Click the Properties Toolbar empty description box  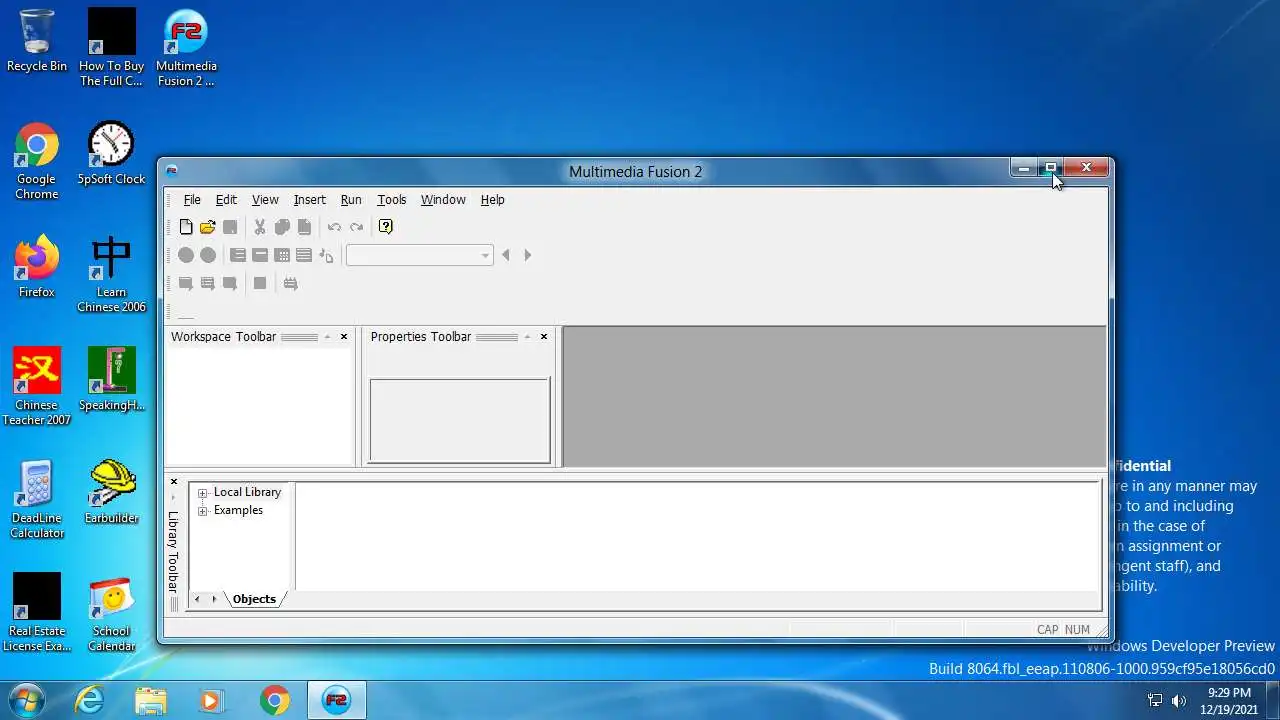[460, 420]
